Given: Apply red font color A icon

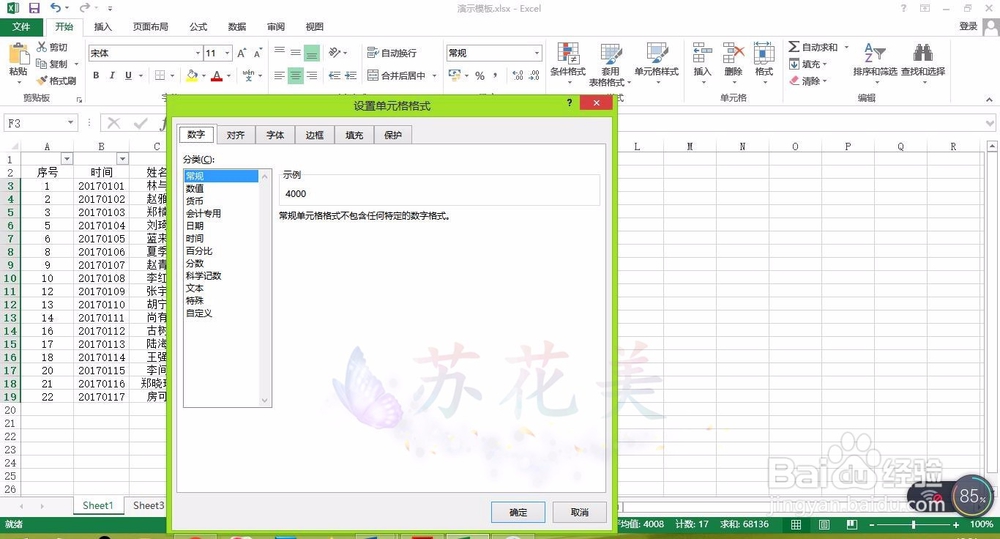Looking at the screenshot, I should 217,75.
